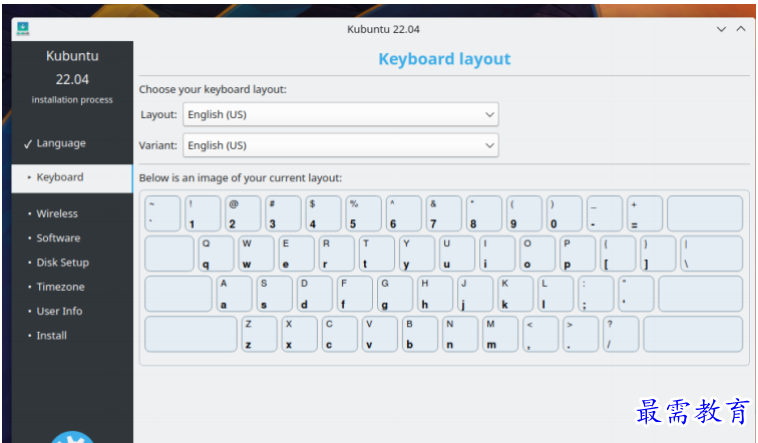Click the 3 / hash key preview

tap(283, 213)
